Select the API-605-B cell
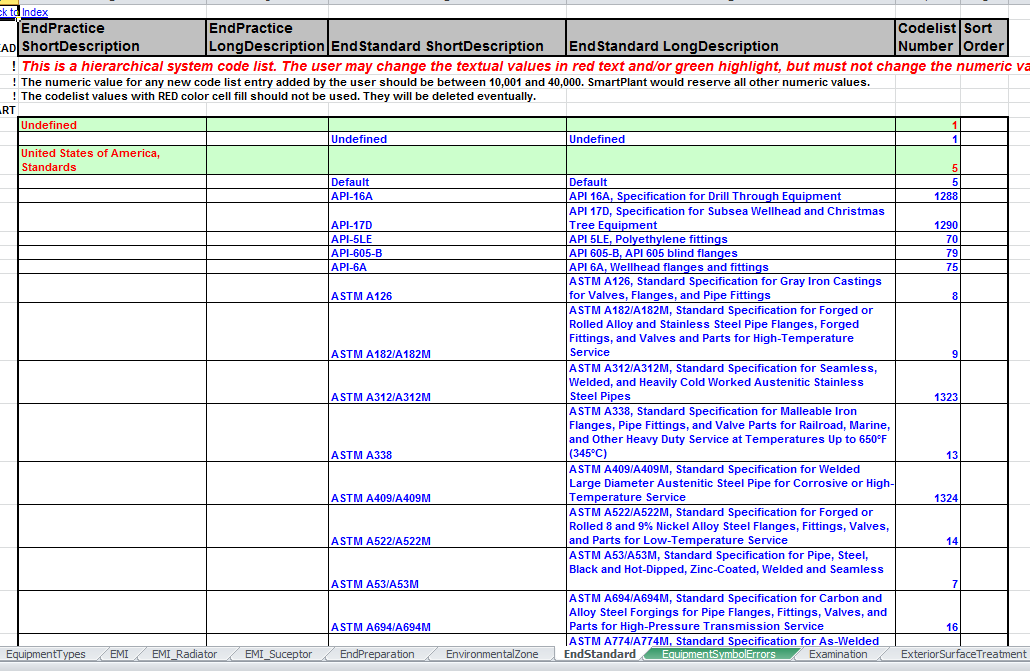The image size is (1030, 671). 447,253
